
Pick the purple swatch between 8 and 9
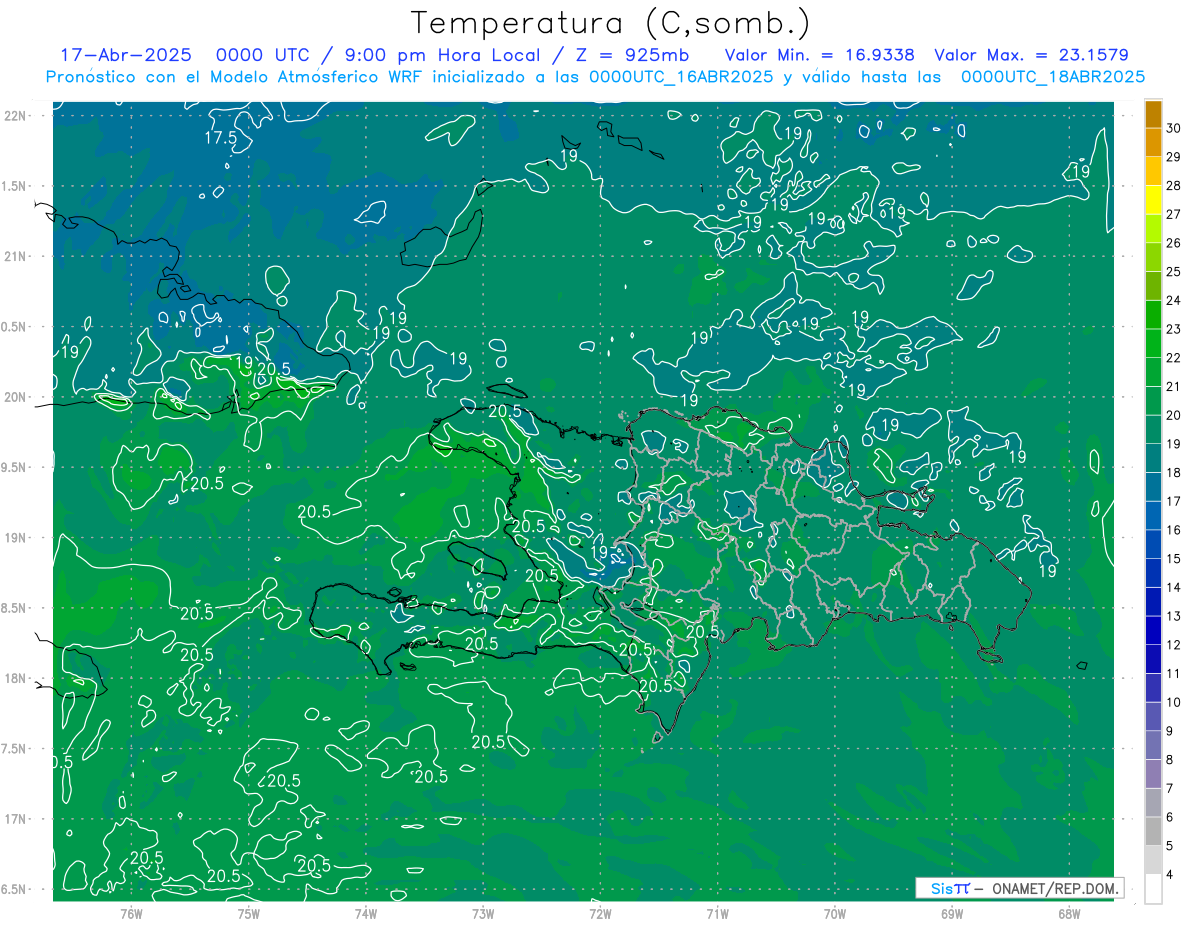(1153, 746)
